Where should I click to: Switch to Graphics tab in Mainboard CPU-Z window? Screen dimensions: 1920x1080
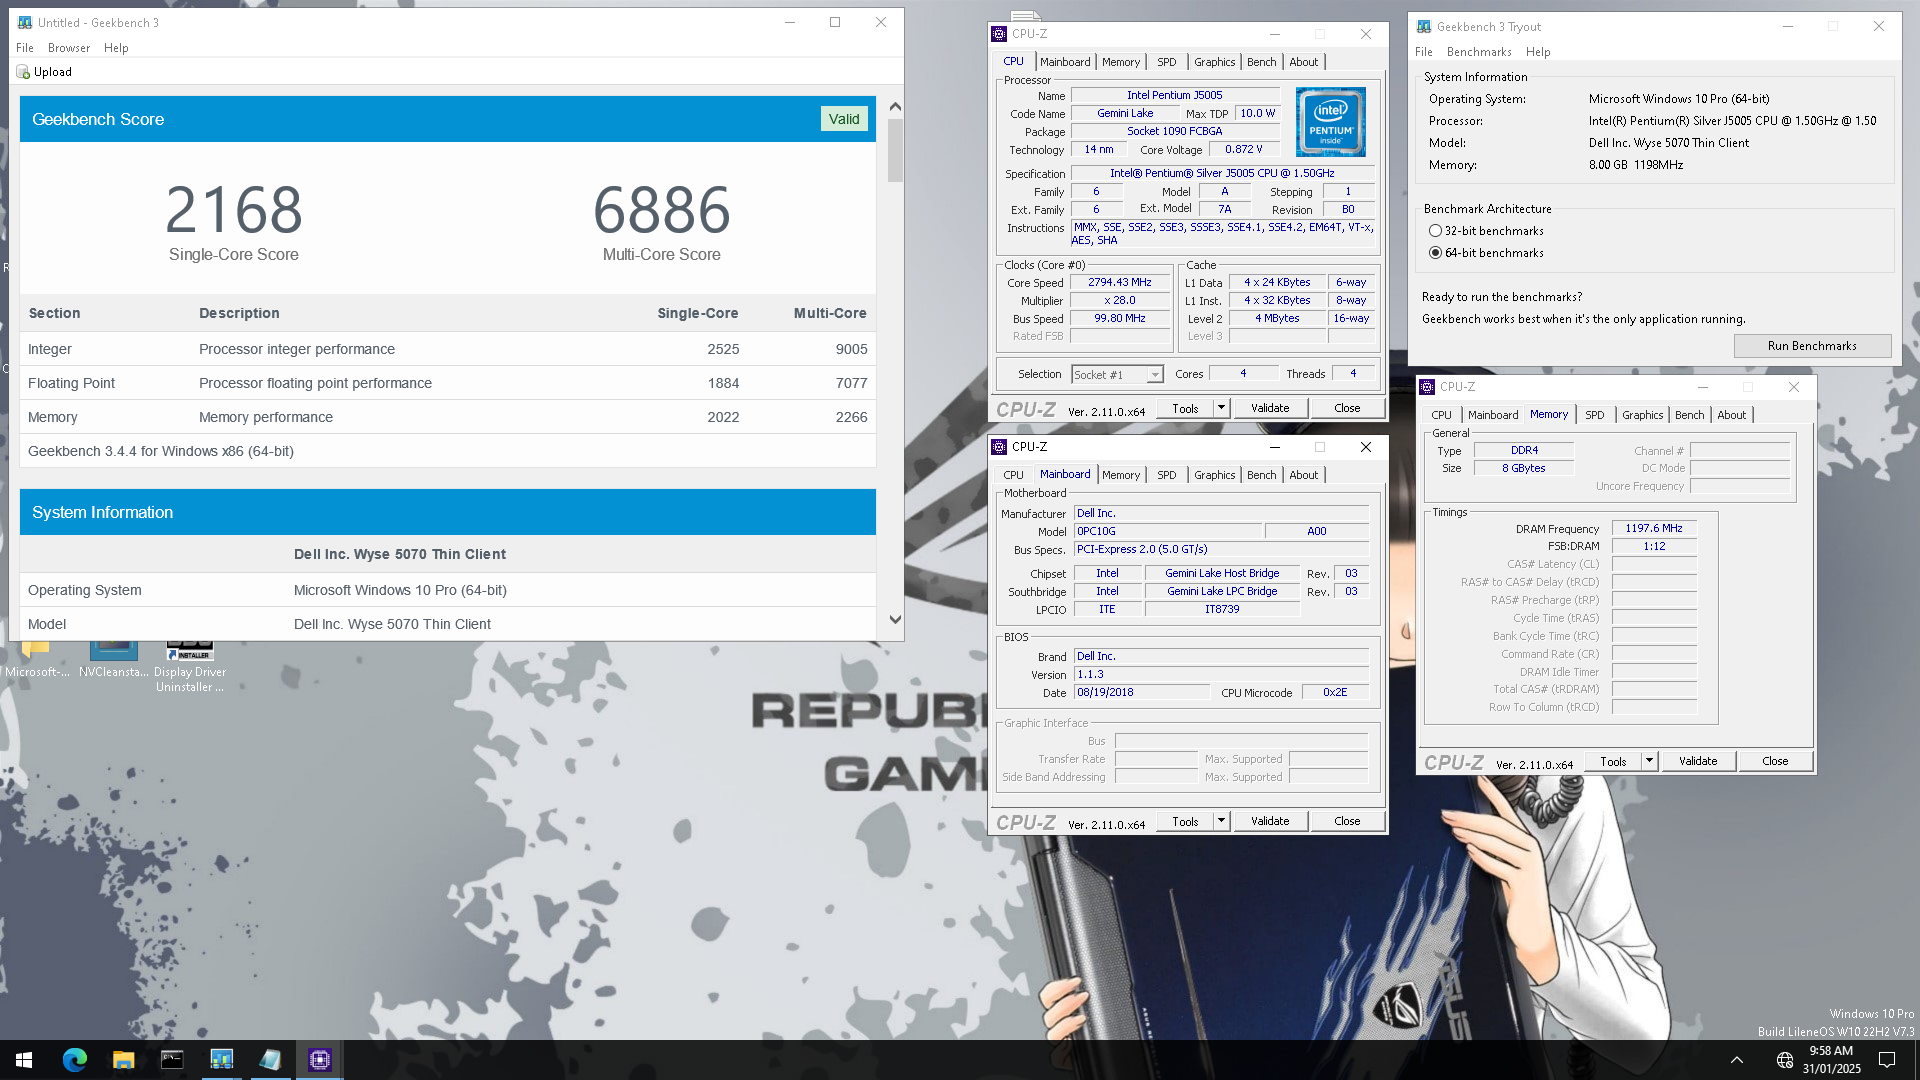pos(1214,475)
